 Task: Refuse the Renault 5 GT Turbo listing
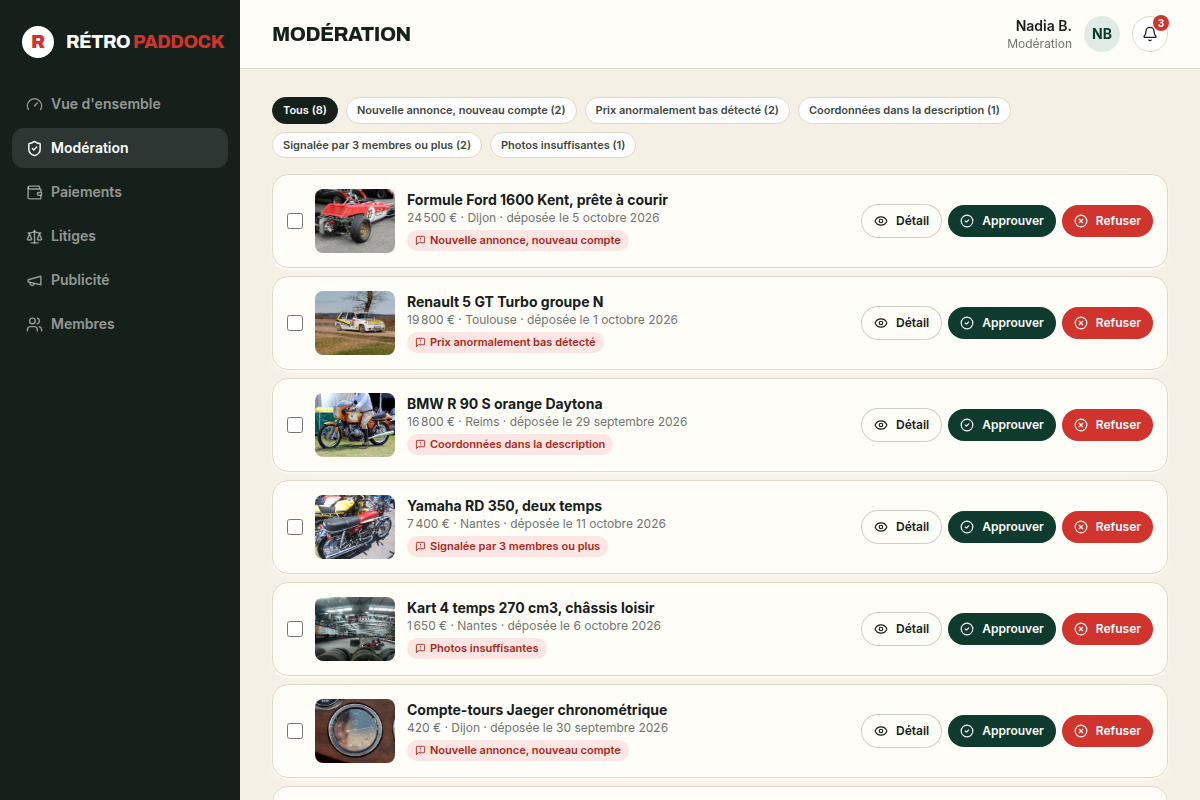pos(1107,323)
